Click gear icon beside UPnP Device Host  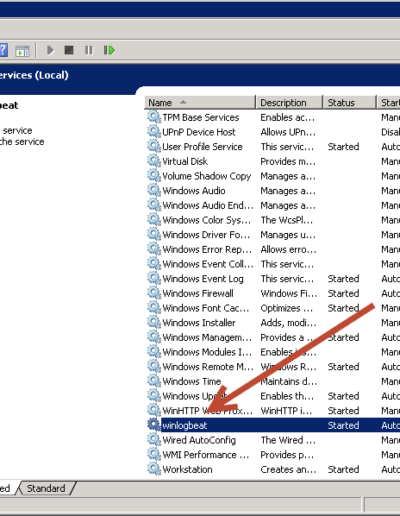(x=154, y=131)
